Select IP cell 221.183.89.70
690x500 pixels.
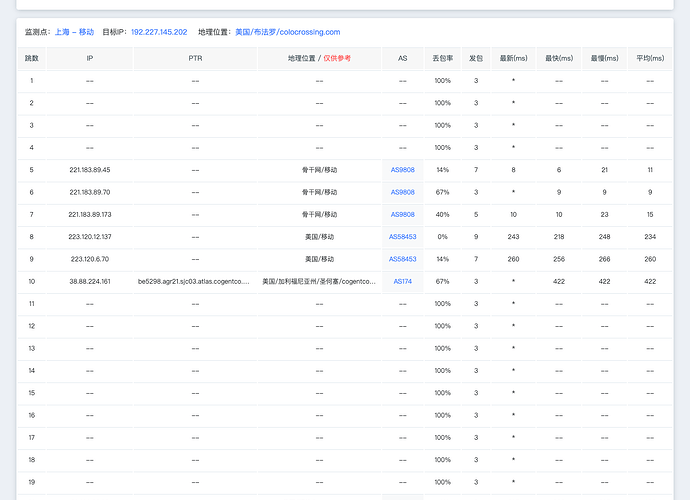click(x=90, y=192)
